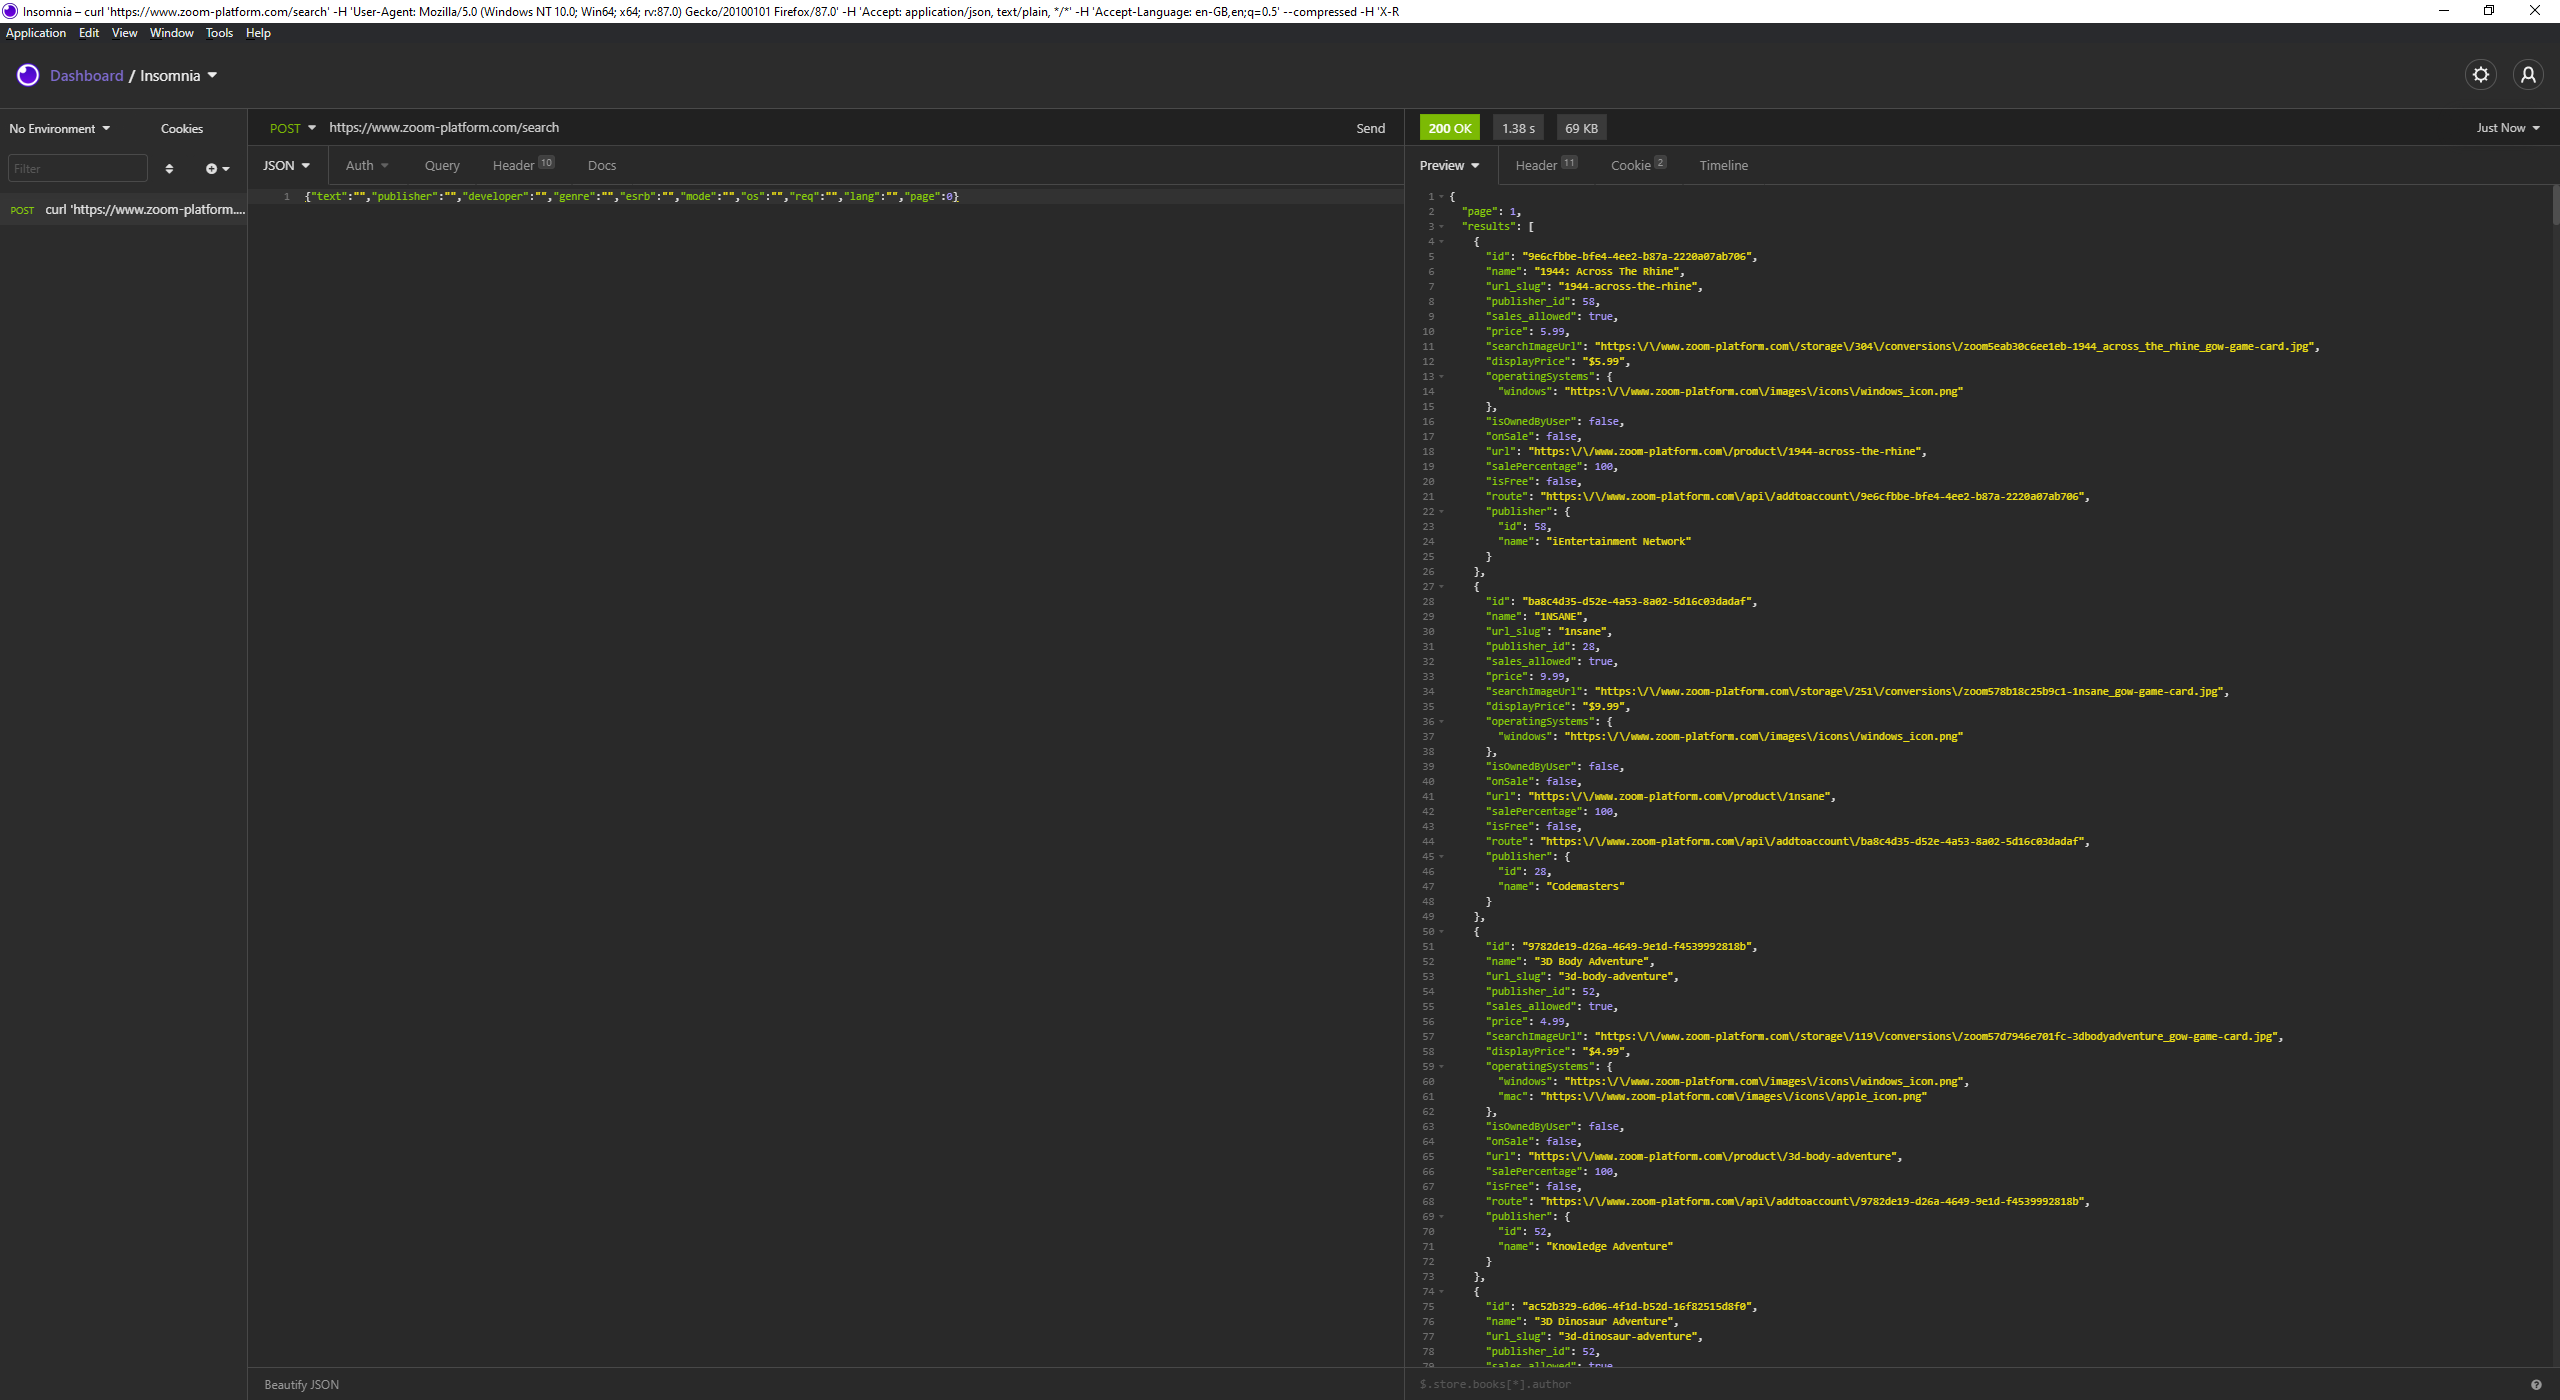
Task: Fold operatingSystems block at line 13
Action: coord(1441,377)
